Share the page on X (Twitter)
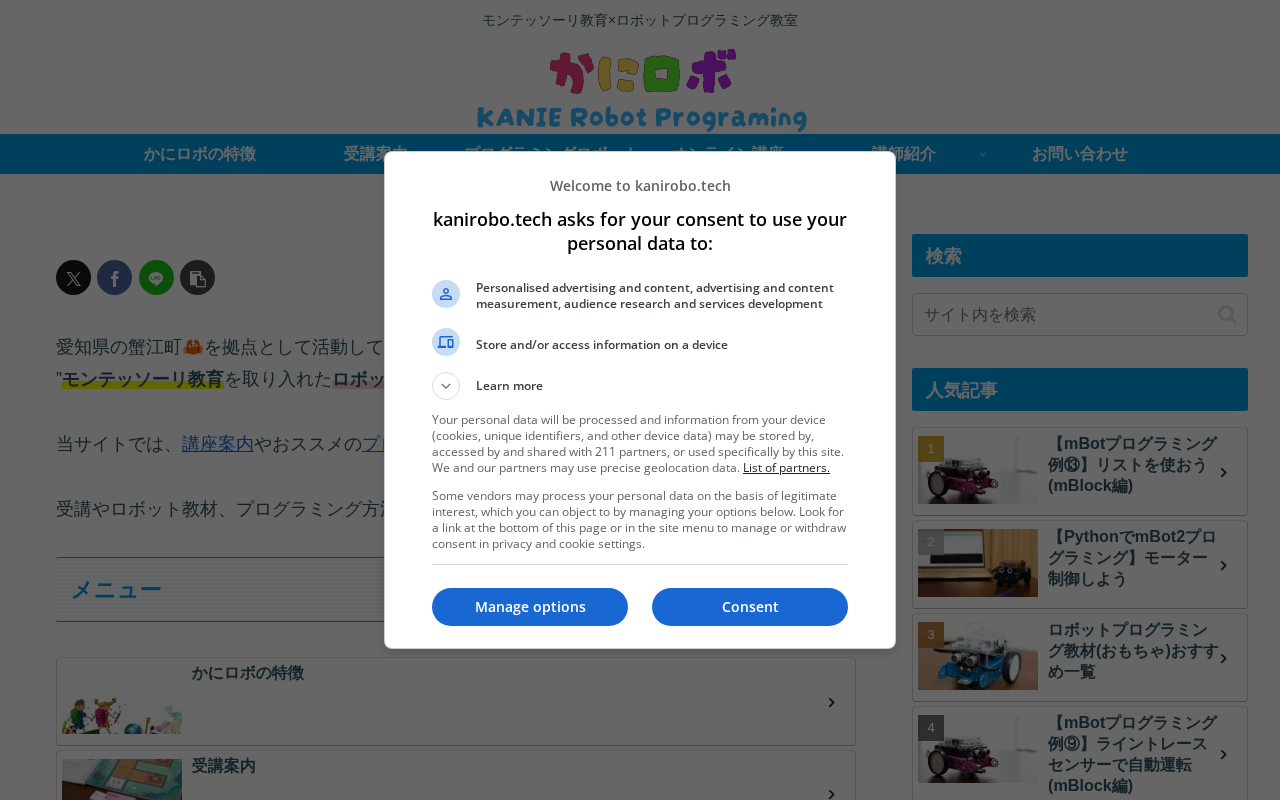The height and width of the screenshot is (800, 1280). point(73,278)
